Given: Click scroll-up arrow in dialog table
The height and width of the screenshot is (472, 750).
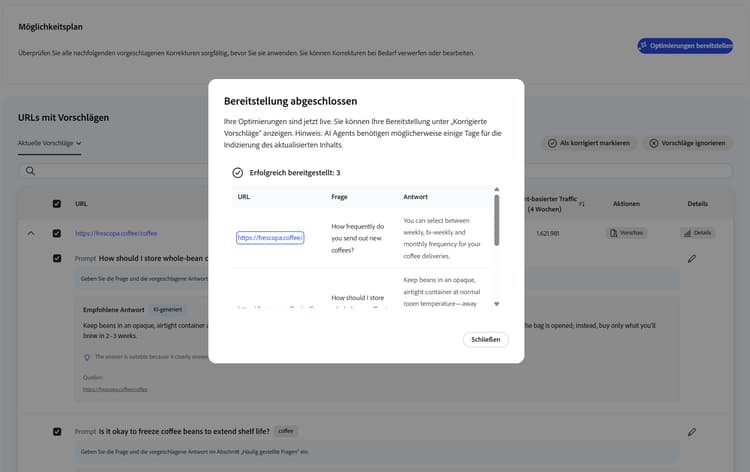Looking at the screenshot, I should 496,189.
